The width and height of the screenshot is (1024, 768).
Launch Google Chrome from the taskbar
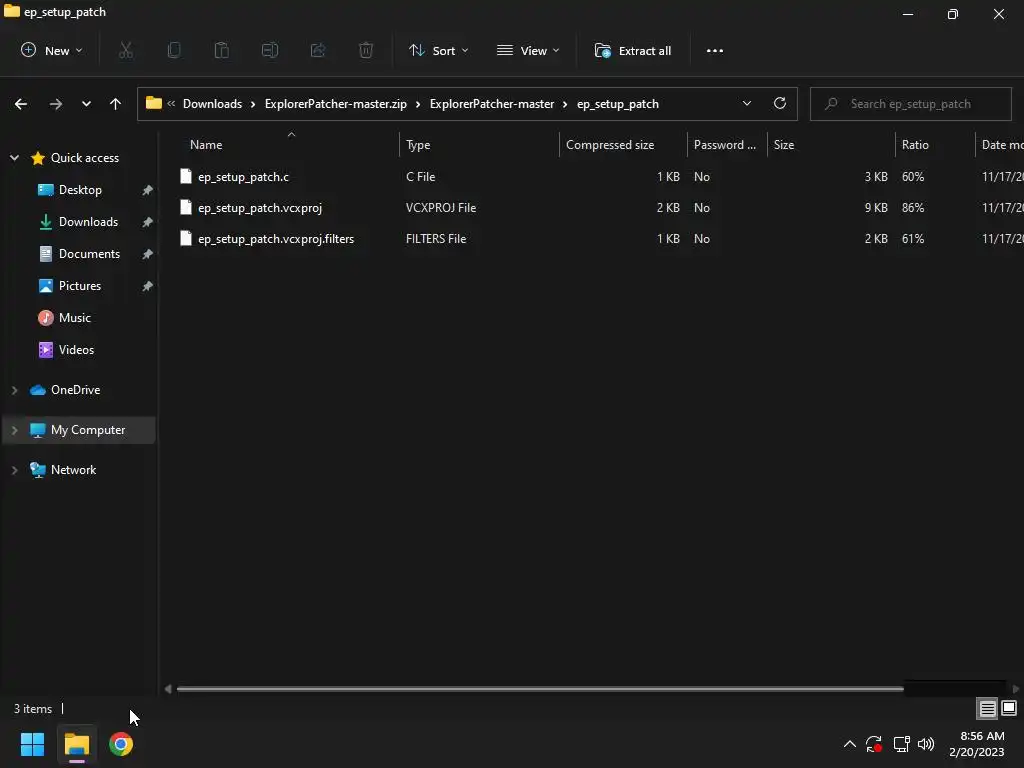coord(121,744)
